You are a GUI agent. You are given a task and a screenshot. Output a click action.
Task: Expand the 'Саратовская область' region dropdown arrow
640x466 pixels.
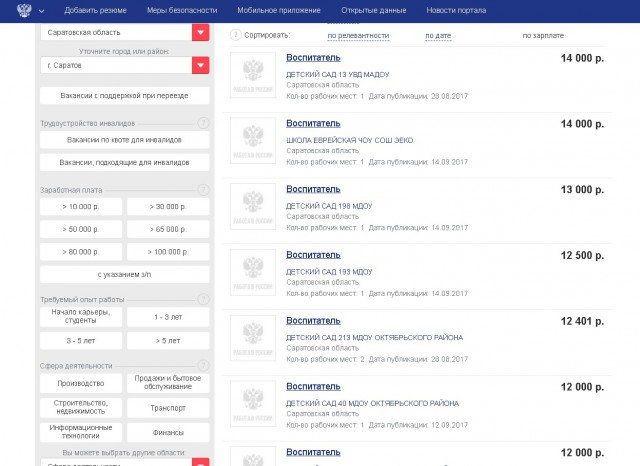200,32
